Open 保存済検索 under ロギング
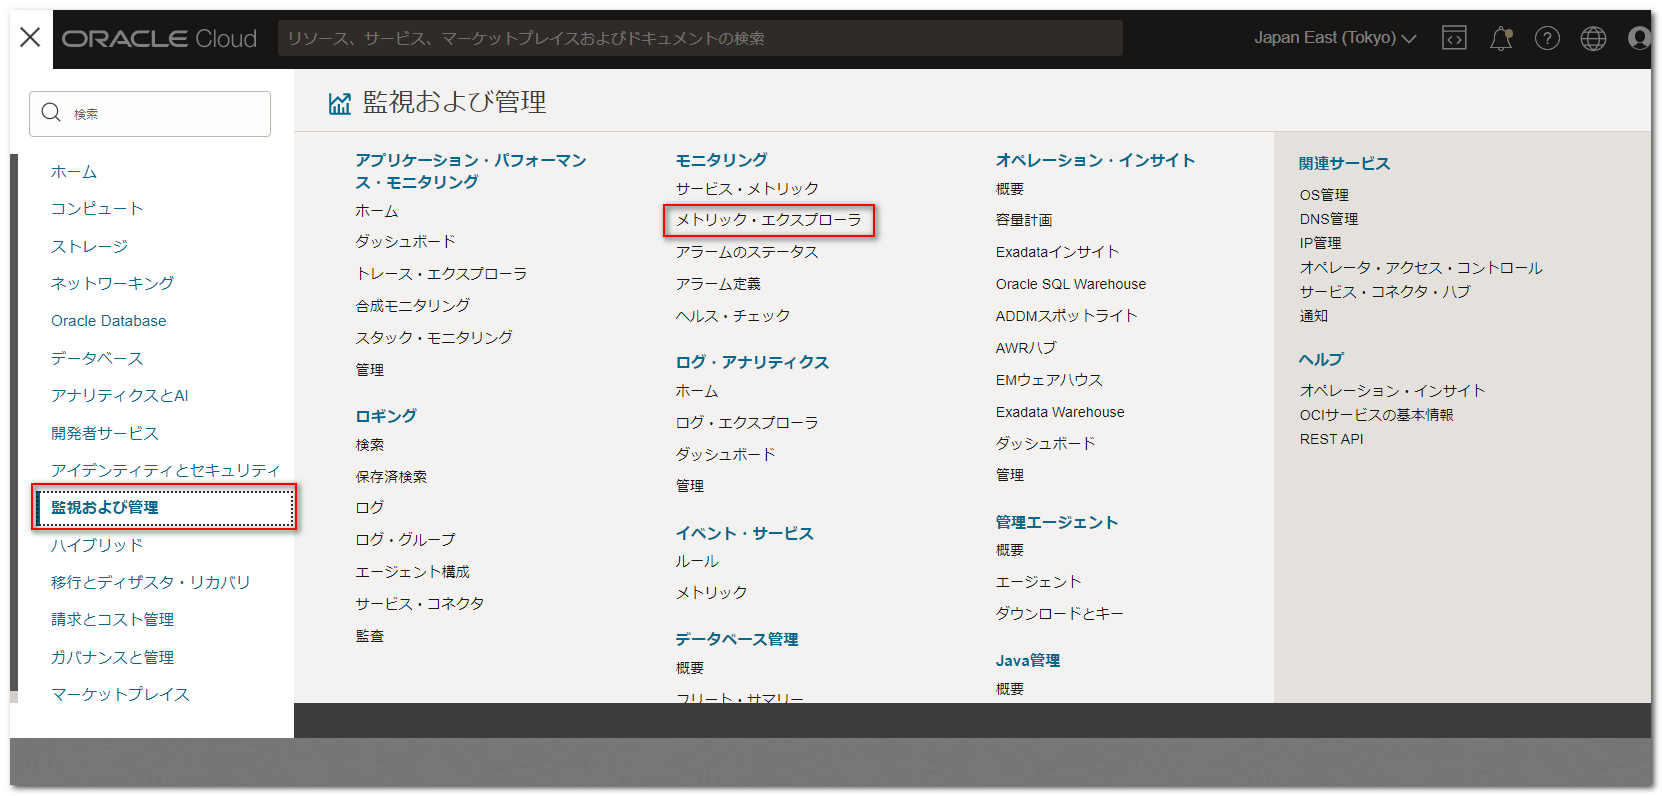Screen dimensions: 1662x796 pyautogui.click(x=391, y=477)
